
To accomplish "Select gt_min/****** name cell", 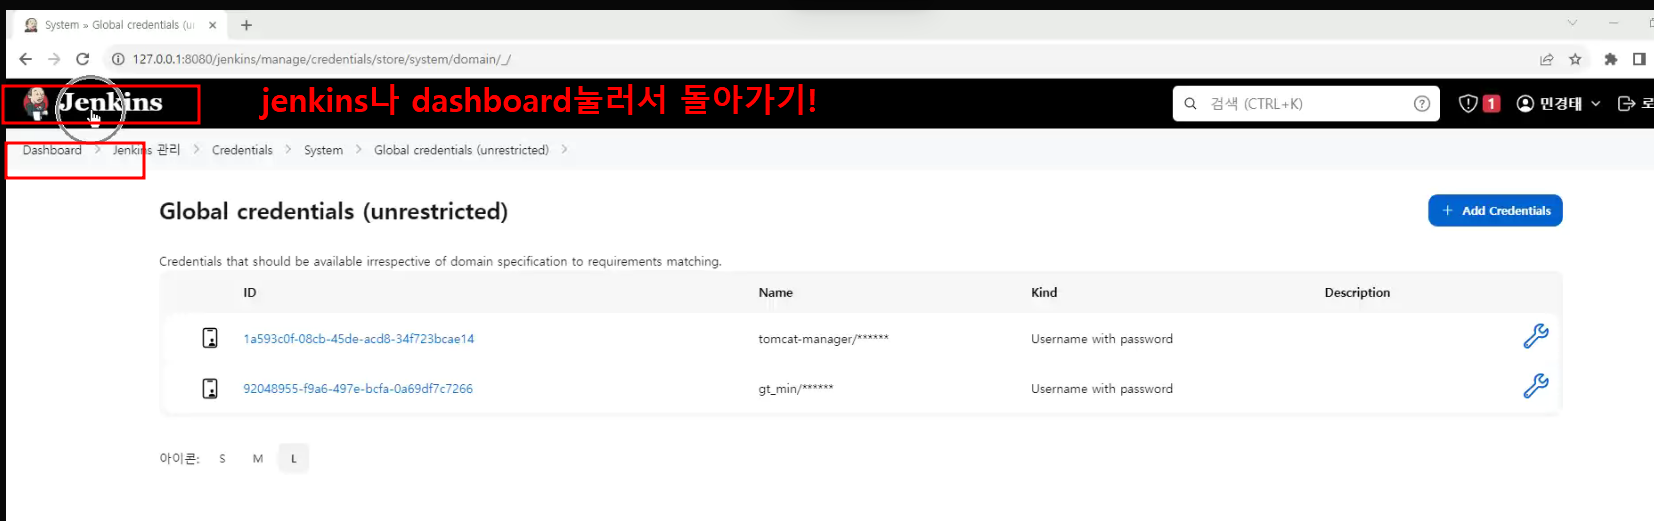I will pos(796,389).
